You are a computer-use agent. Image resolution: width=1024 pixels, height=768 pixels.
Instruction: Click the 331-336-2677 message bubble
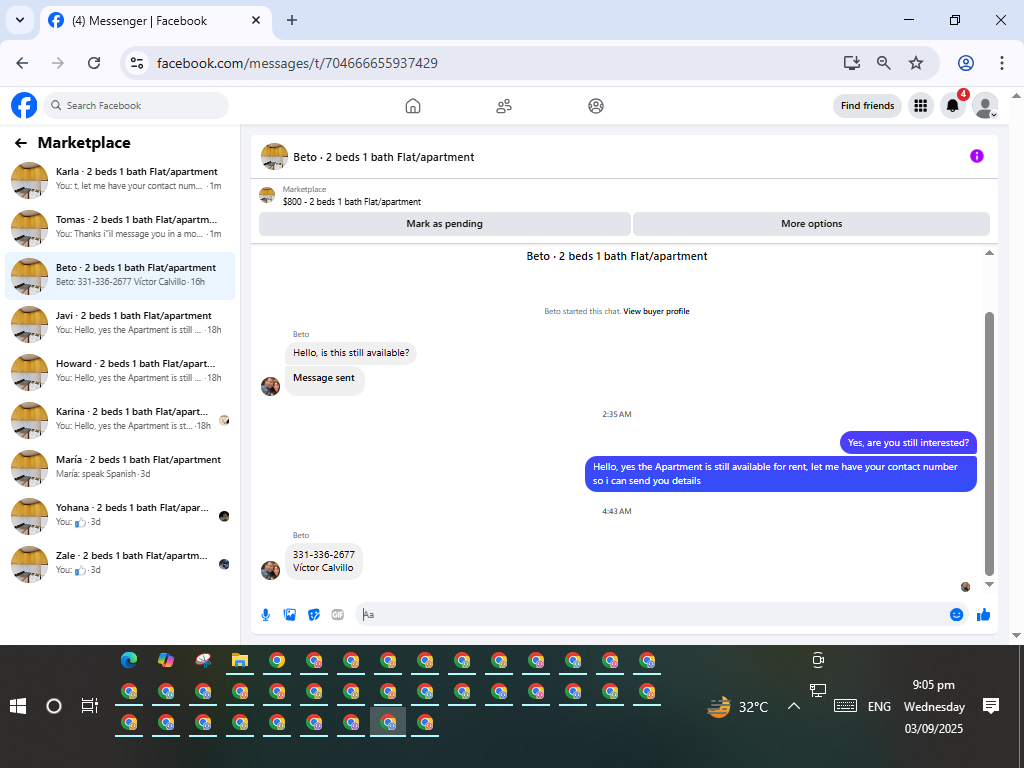324,561
